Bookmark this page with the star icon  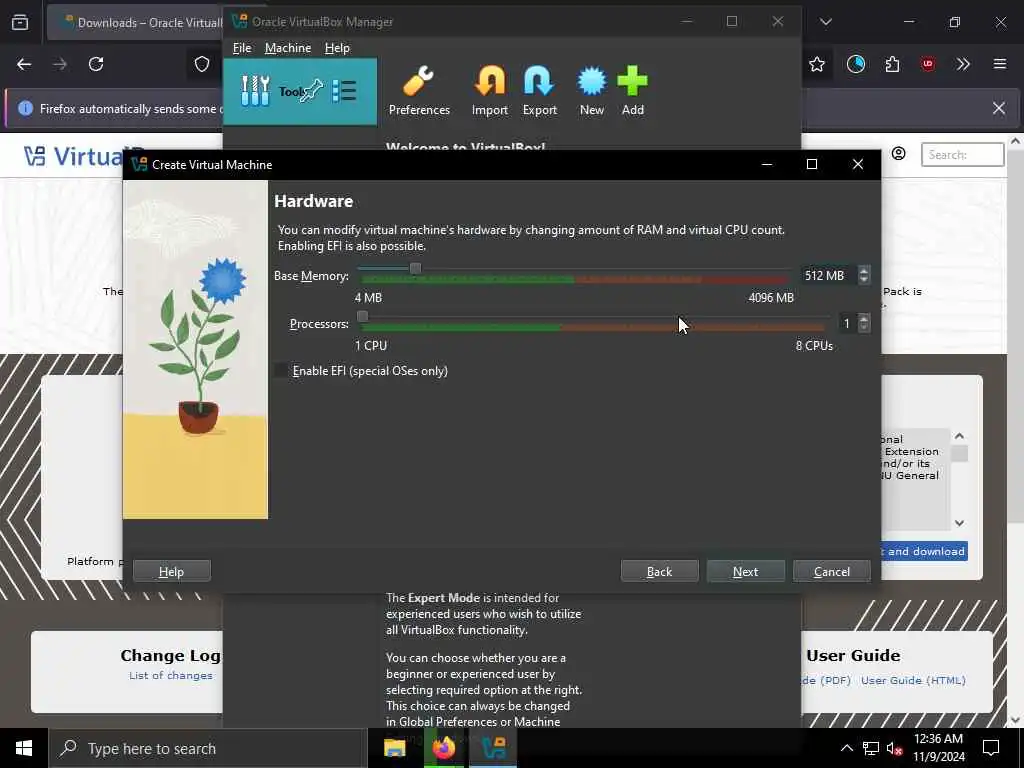[x=816, y=64]
